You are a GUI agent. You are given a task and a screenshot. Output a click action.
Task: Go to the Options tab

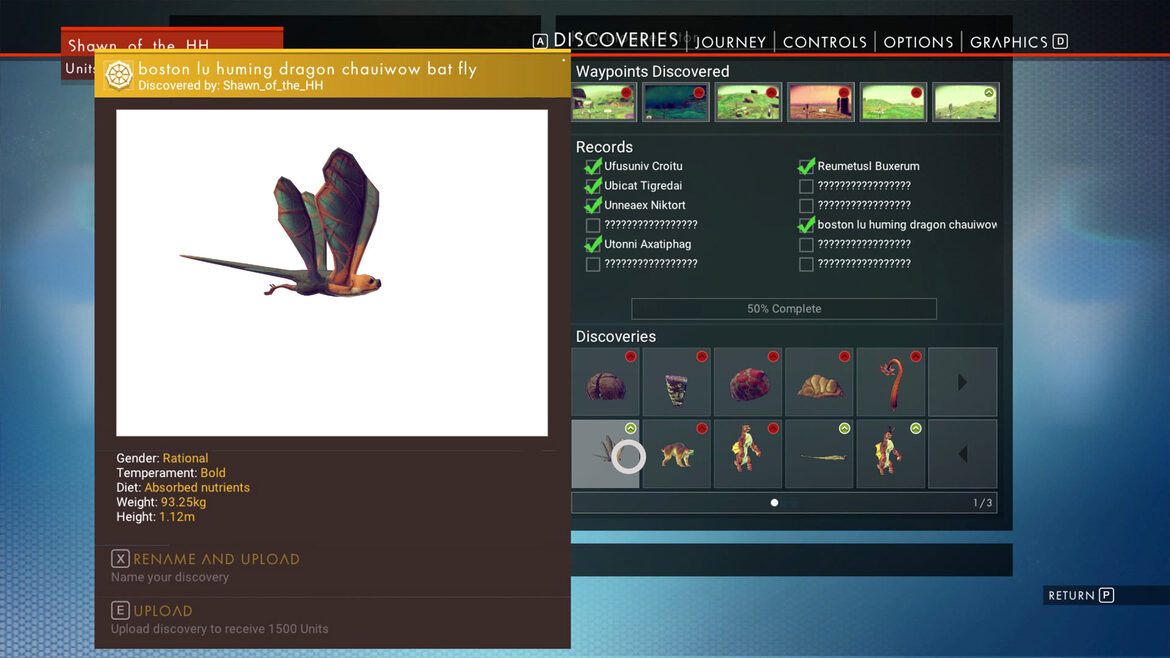[918, 42]
